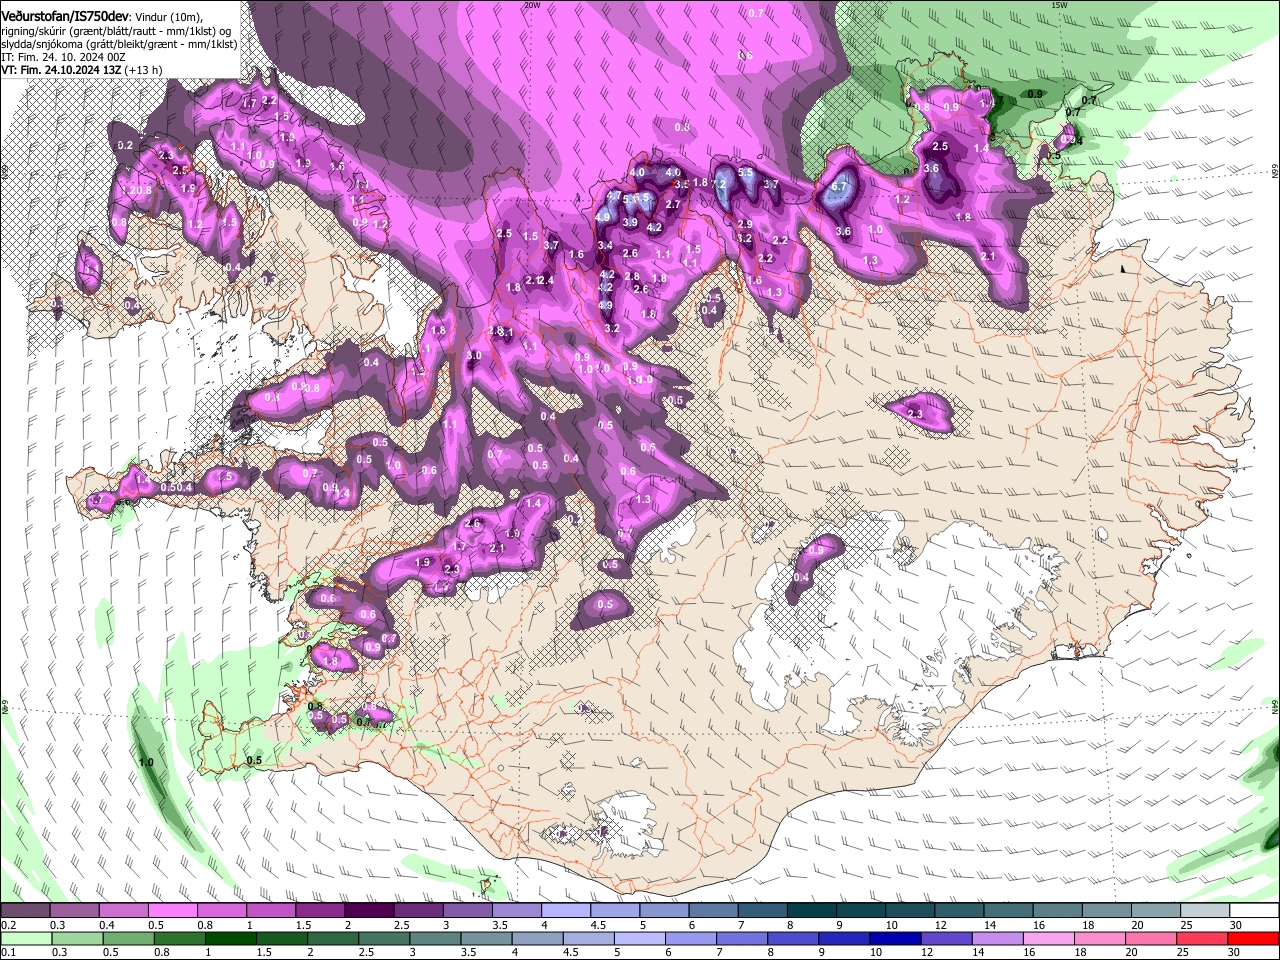Click the white top legend swatch after 30
This screenshot has width=1280, height=960.
click(1253, 911)
